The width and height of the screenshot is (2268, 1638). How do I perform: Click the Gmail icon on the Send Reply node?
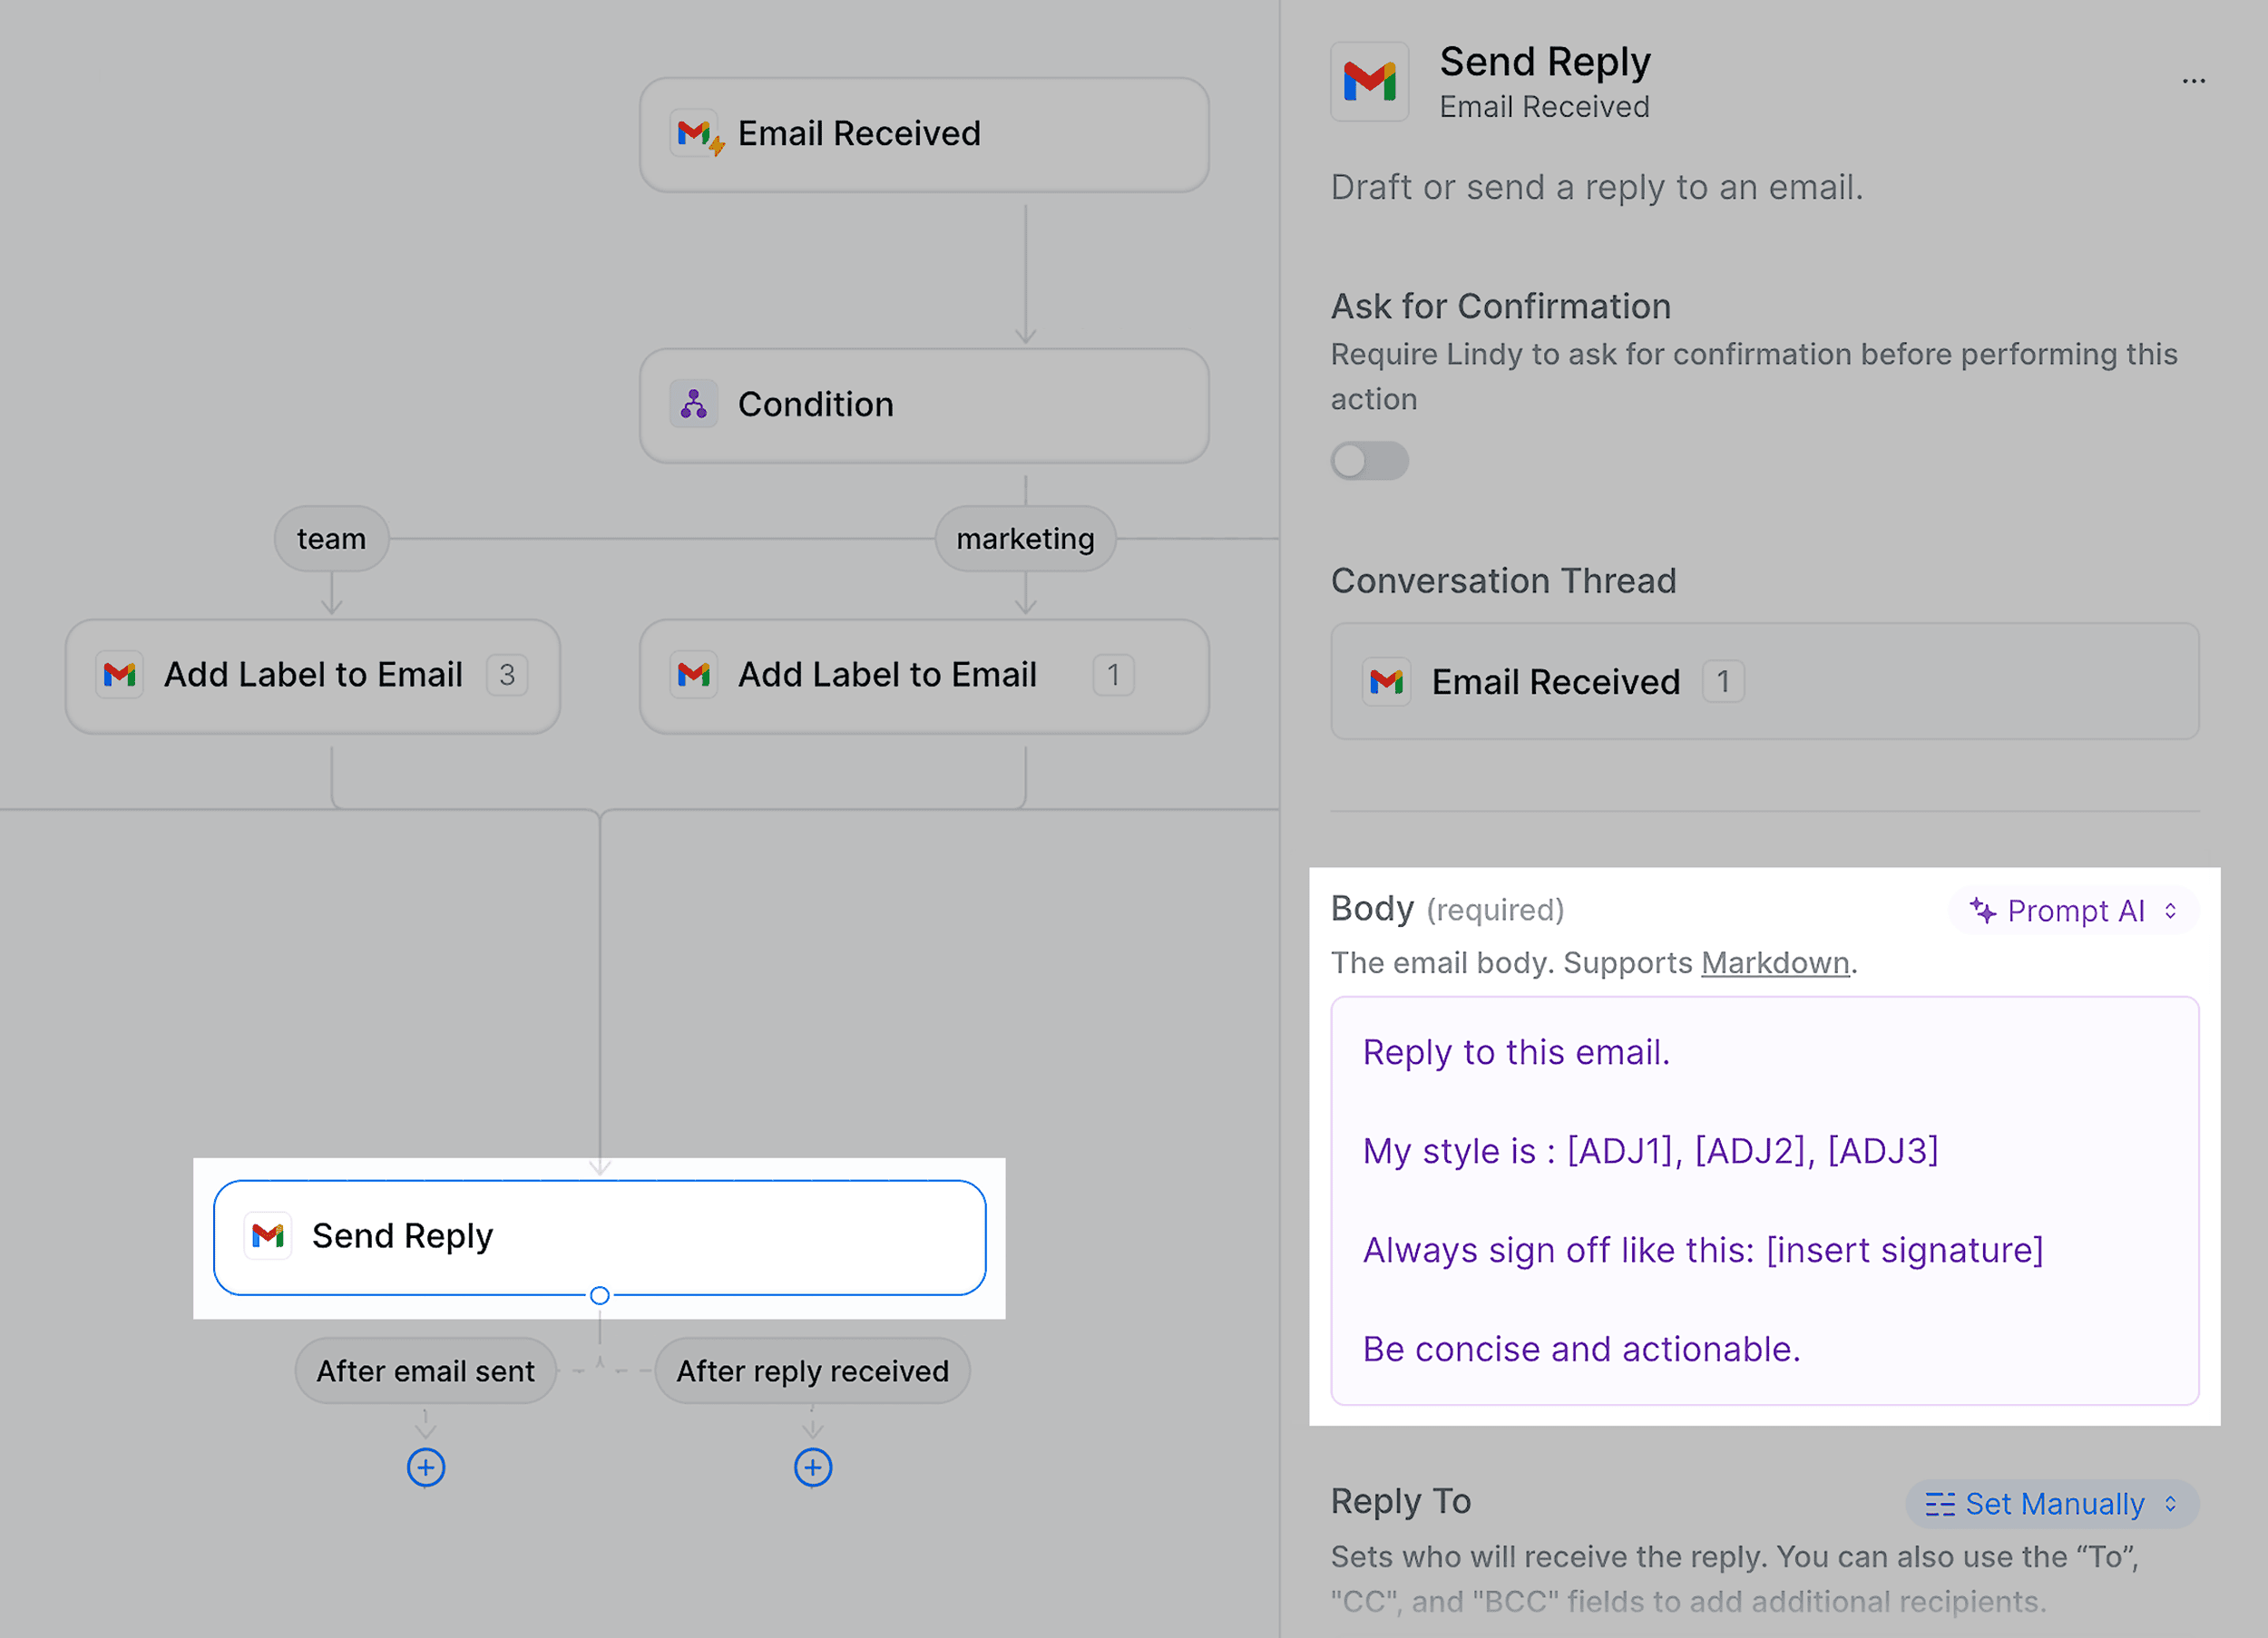pos(268,1236)
